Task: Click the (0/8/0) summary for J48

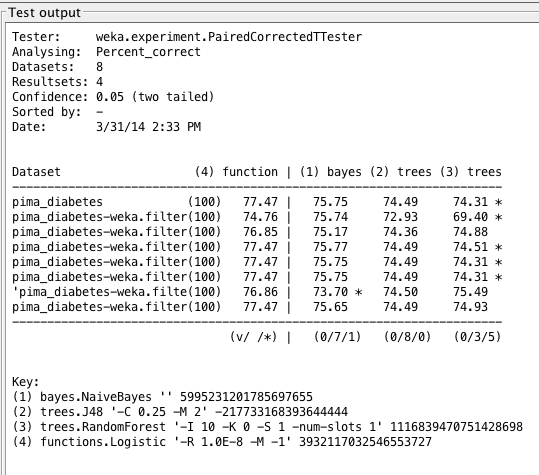Action: pos(407,337)
